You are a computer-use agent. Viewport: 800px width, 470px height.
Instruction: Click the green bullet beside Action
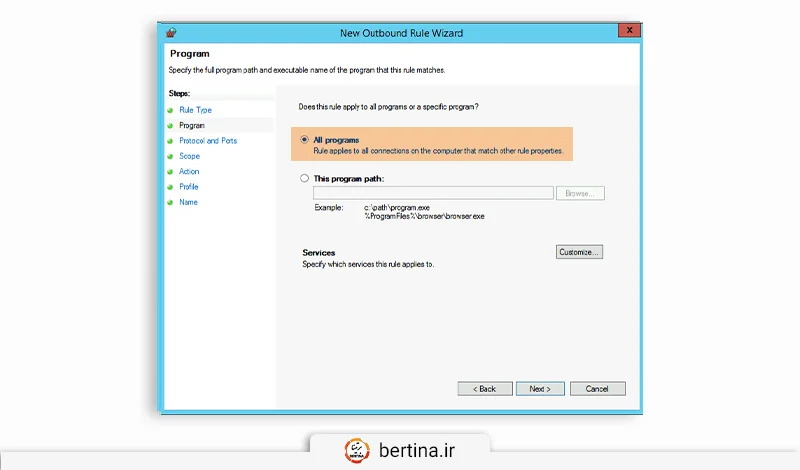(171, 172)
